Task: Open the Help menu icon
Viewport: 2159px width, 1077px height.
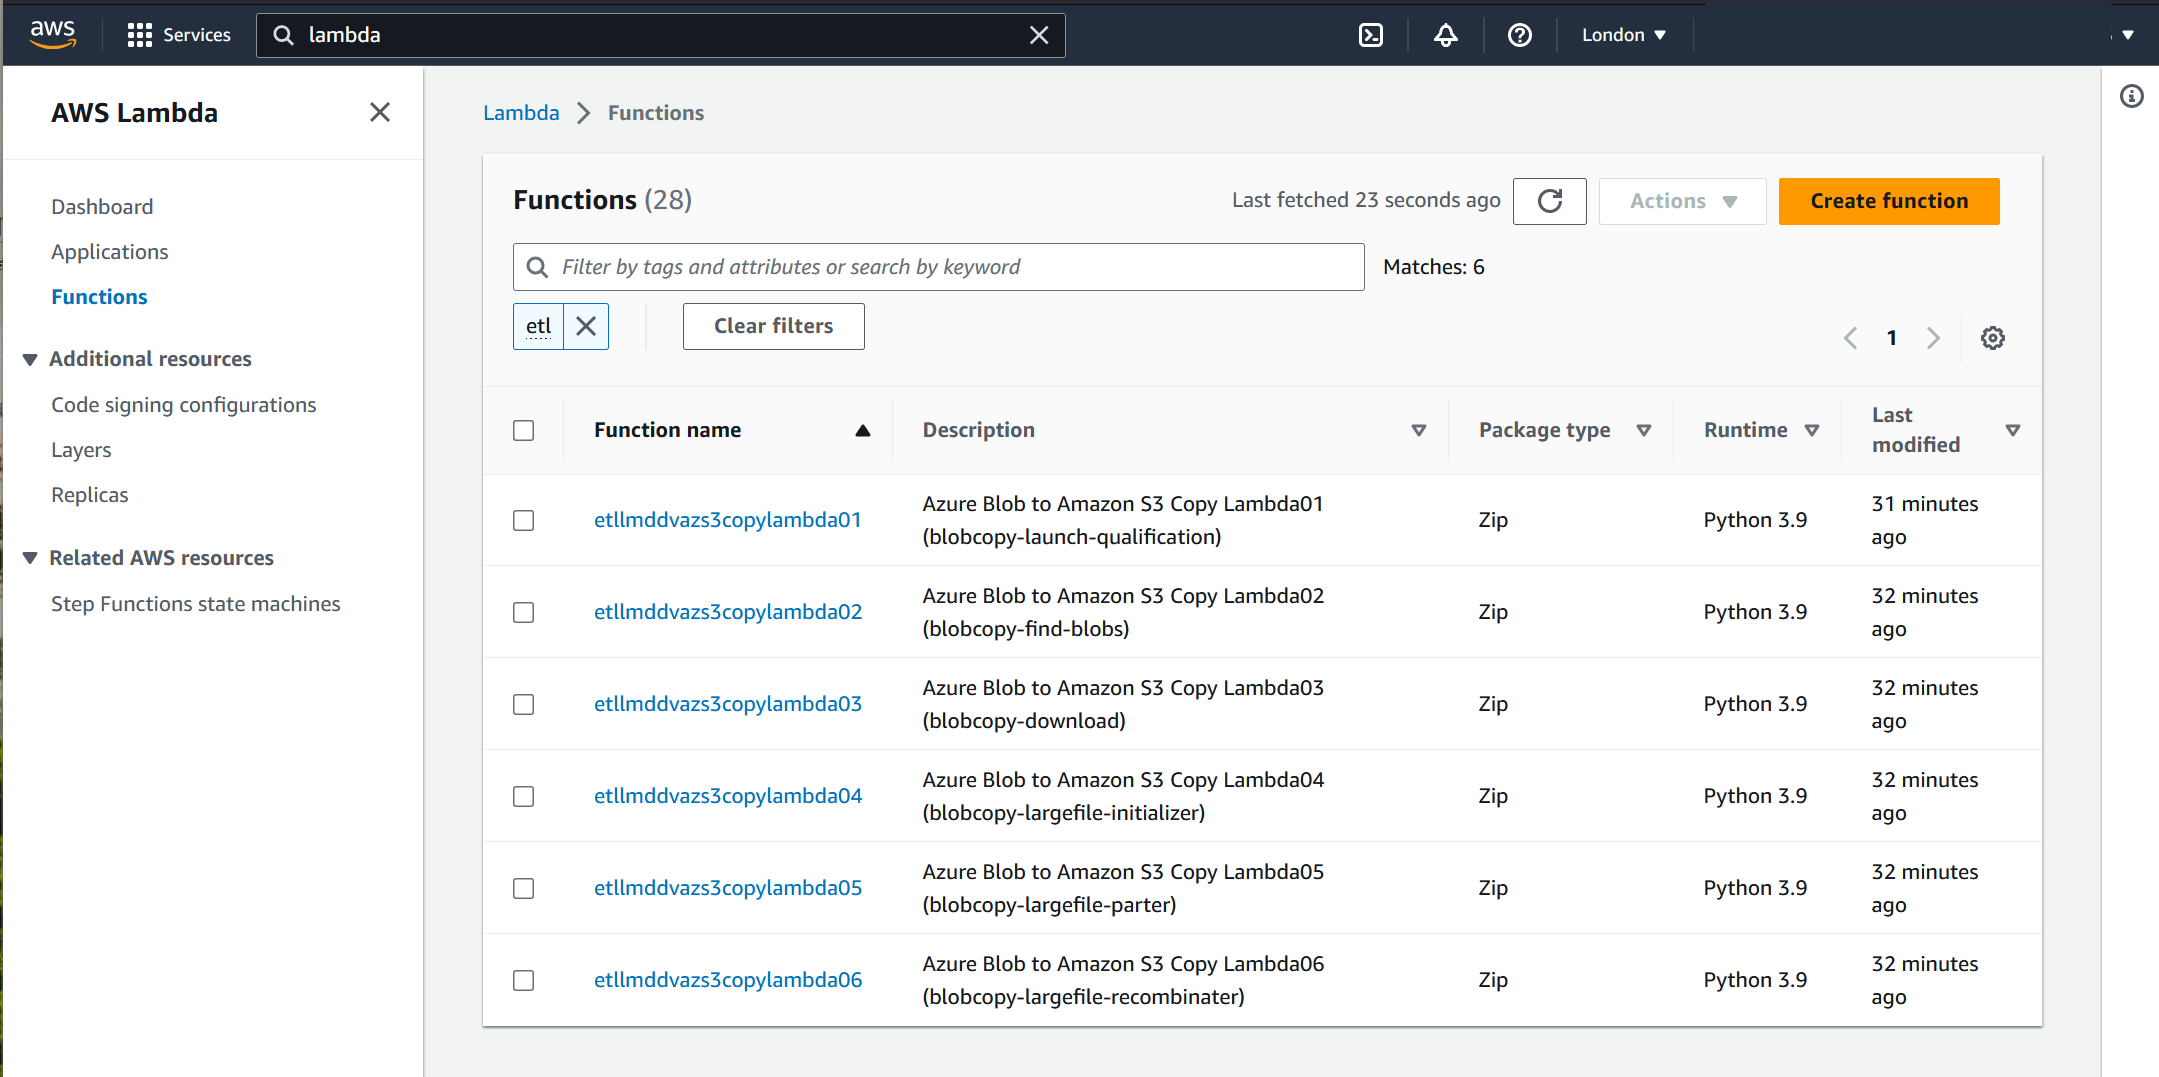Action: (1520, 34)
